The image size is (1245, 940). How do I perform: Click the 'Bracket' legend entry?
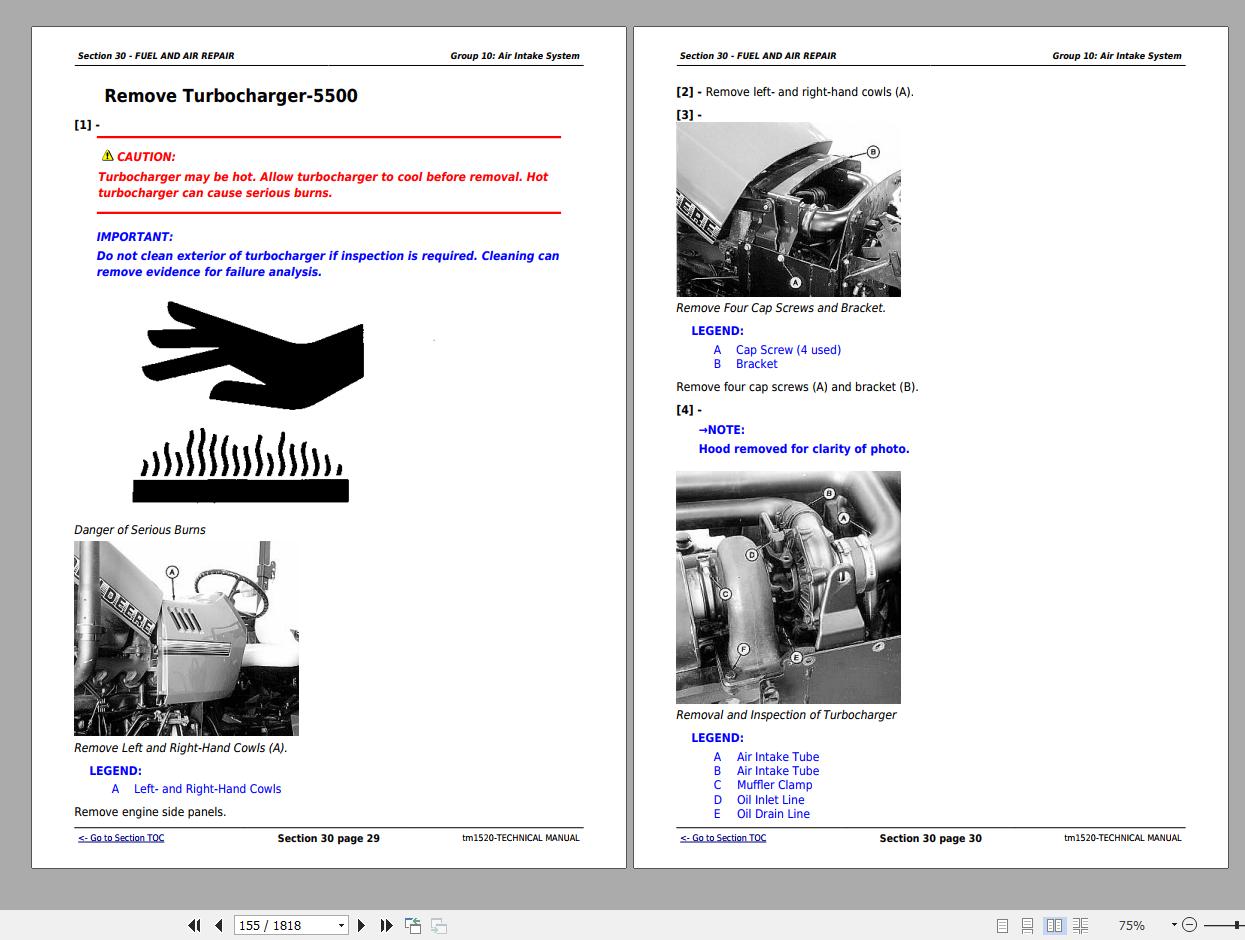coord(756,364)
